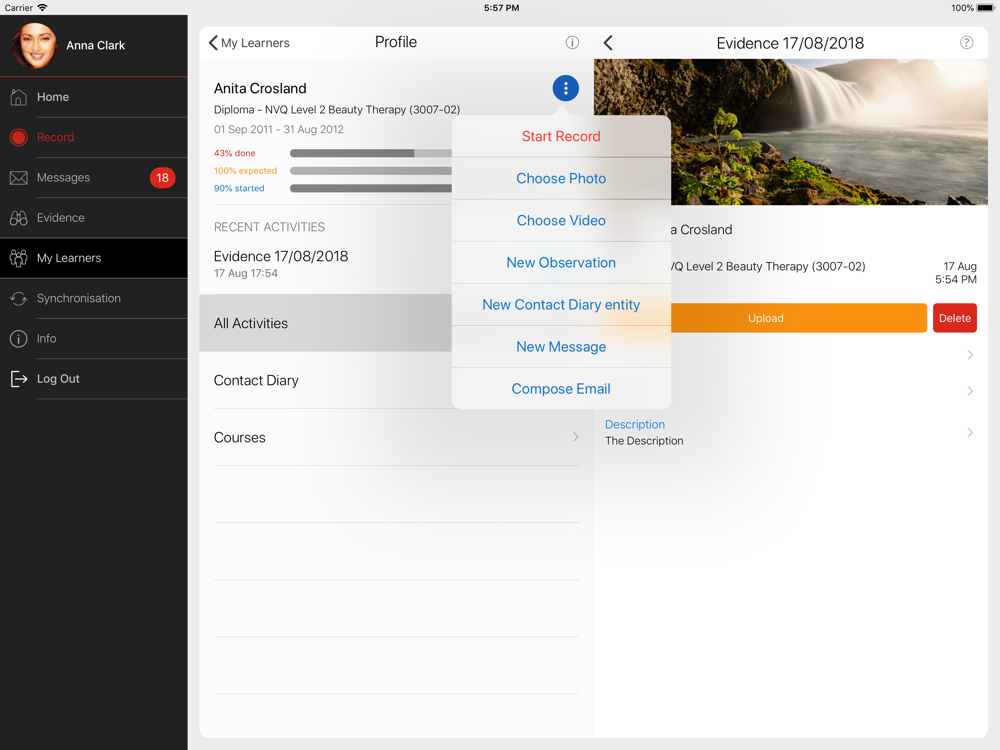Go back to My Learners

249,43
